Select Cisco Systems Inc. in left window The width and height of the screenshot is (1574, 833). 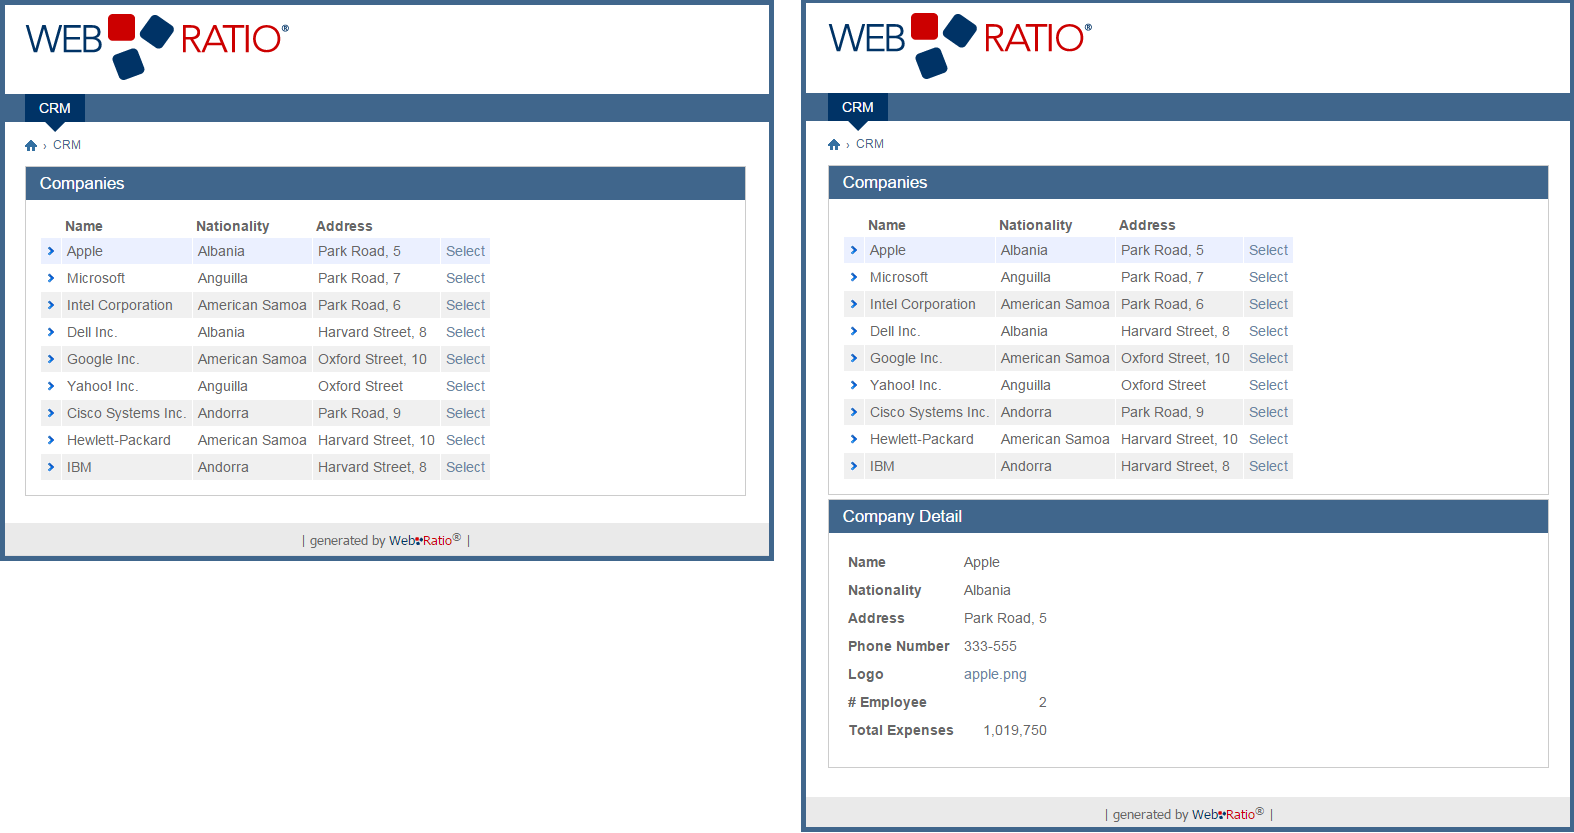point(465,413)
